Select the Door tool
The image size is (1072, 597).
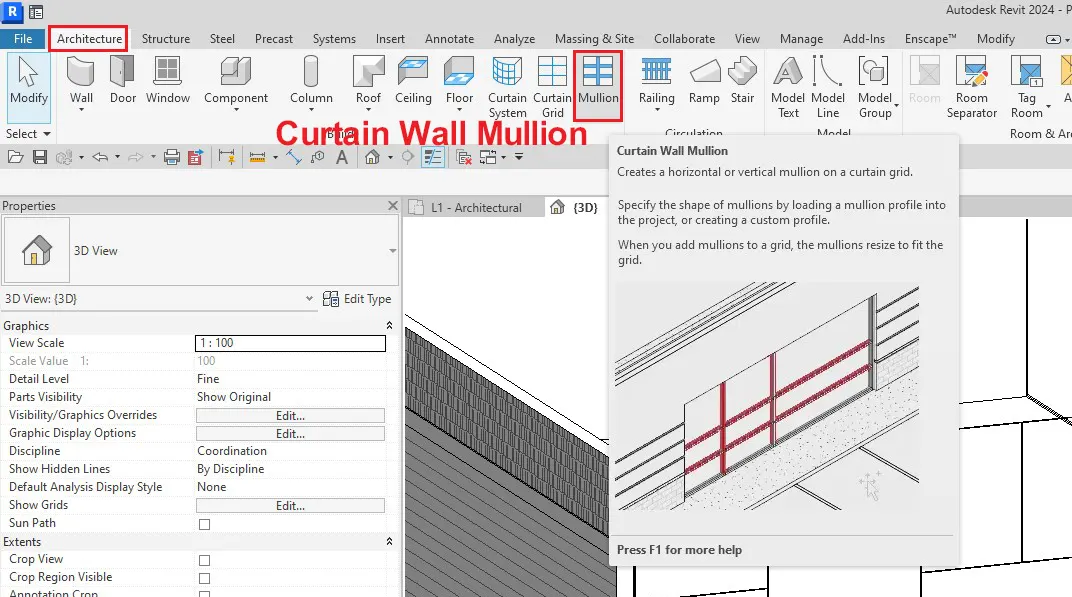coord(122,81)
